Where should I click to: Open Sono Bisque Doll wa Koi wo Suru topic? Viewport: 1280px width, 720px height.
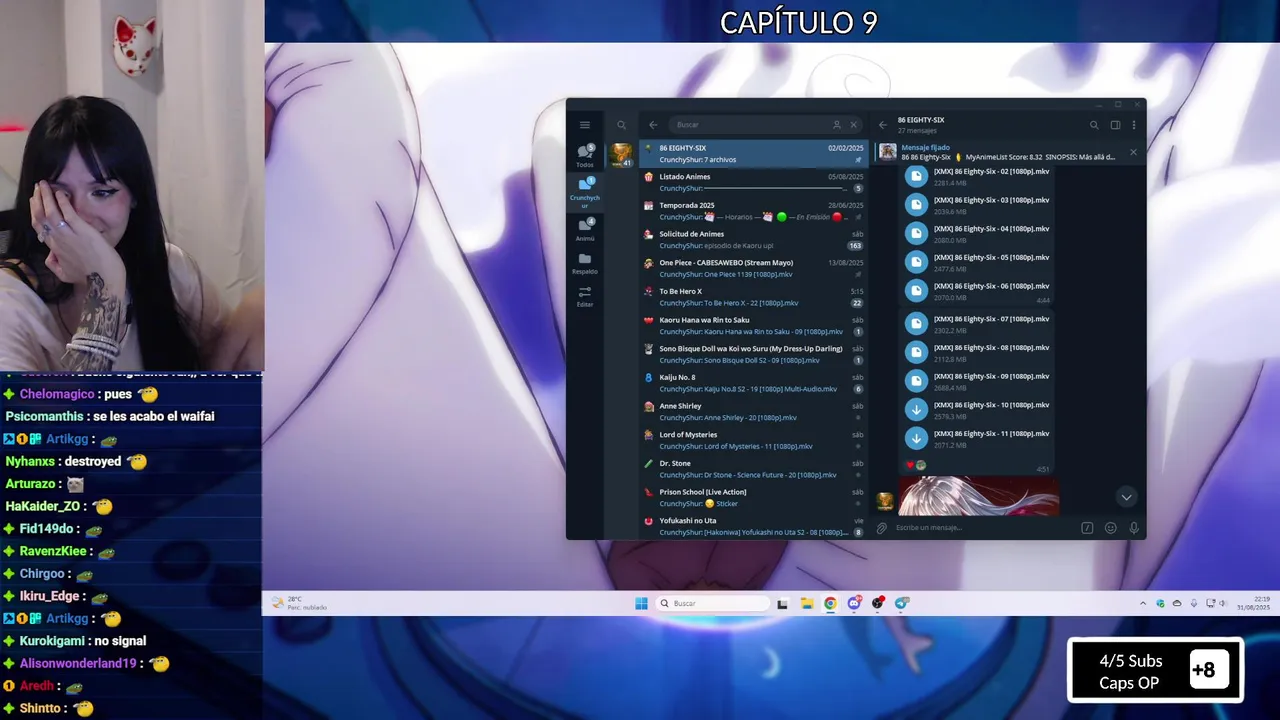[754, 354]
